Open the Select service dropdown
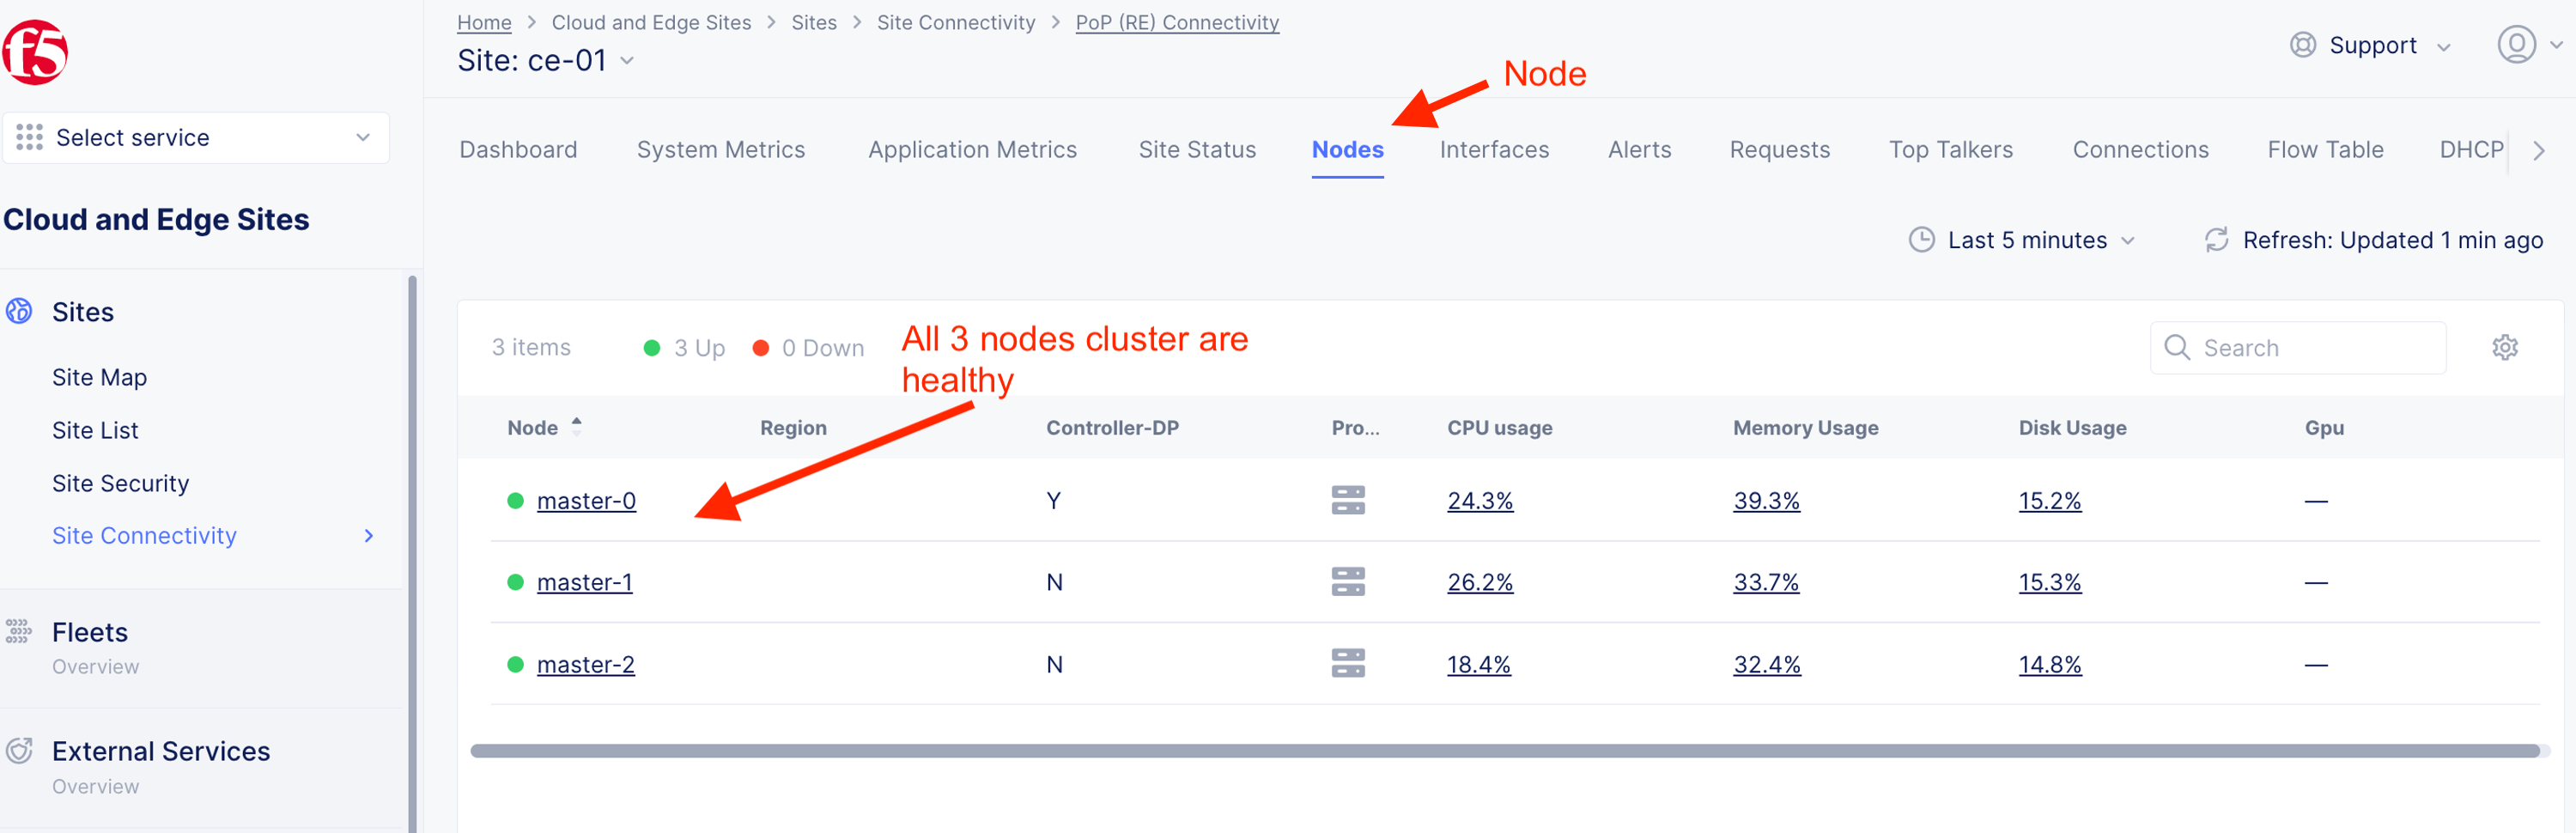The height and width of the screenshot is (833, 2576). (x=196, y=138)
